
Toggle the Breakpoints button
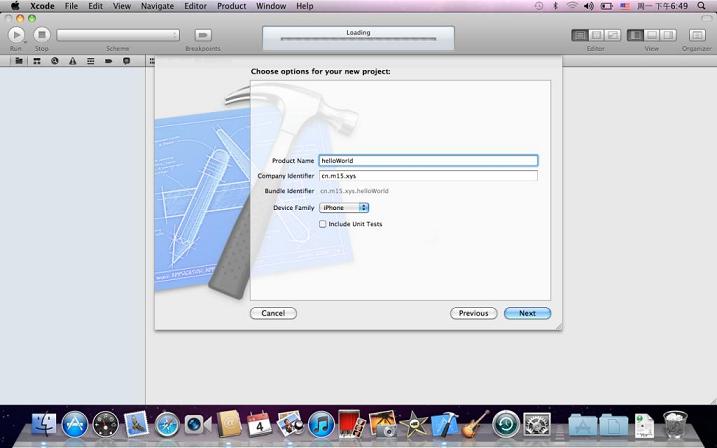[x=203, y=35]
